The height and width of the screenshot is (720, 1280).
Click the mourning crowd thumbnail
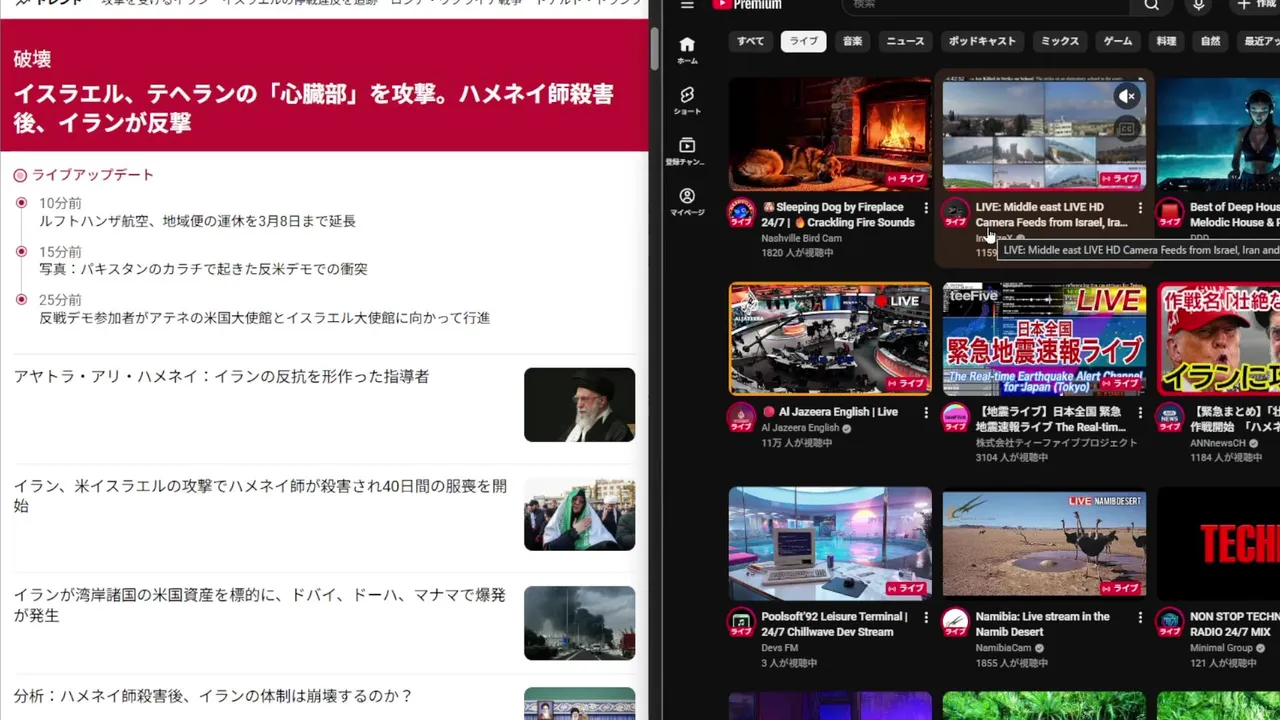pyautogui.click(x=579, y=514)
